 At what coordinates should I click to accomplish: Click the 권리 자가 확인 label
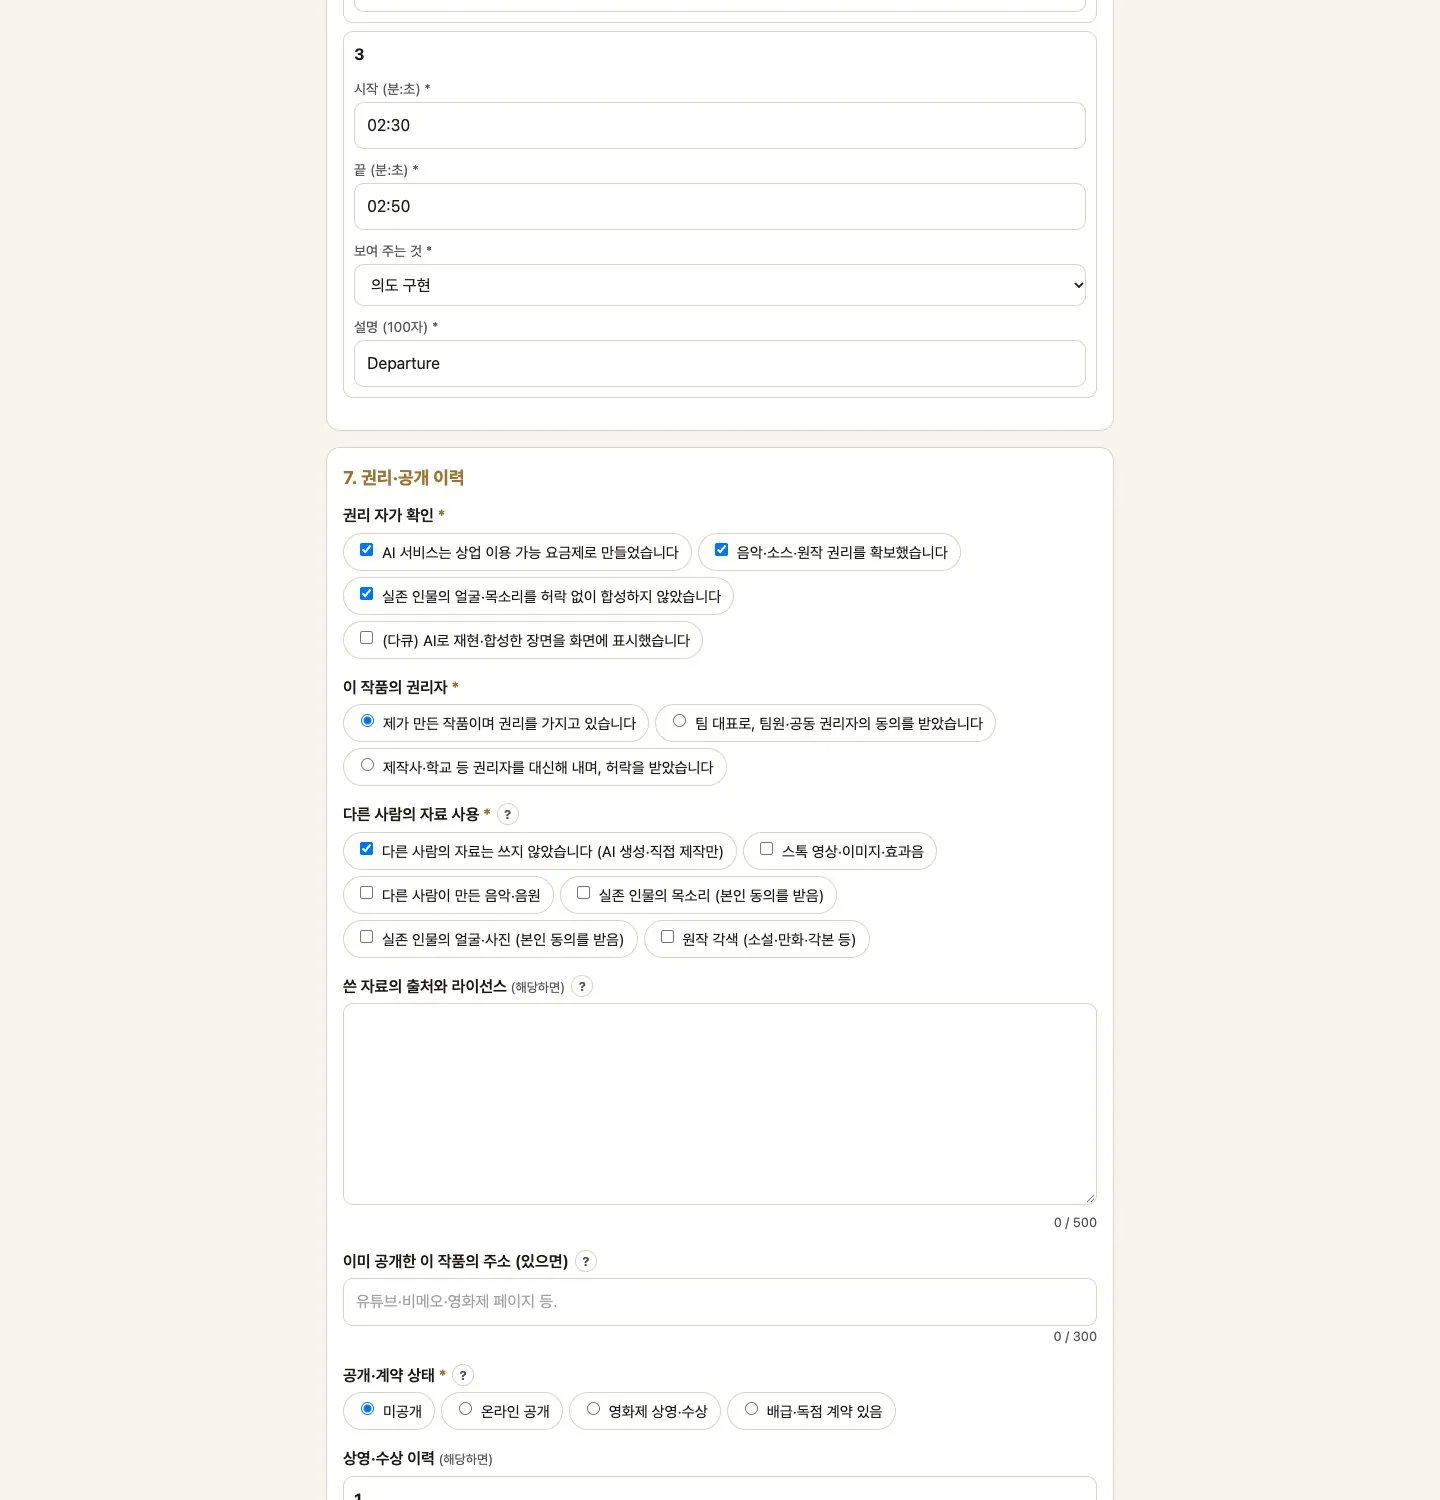click(x=388, y=515)
